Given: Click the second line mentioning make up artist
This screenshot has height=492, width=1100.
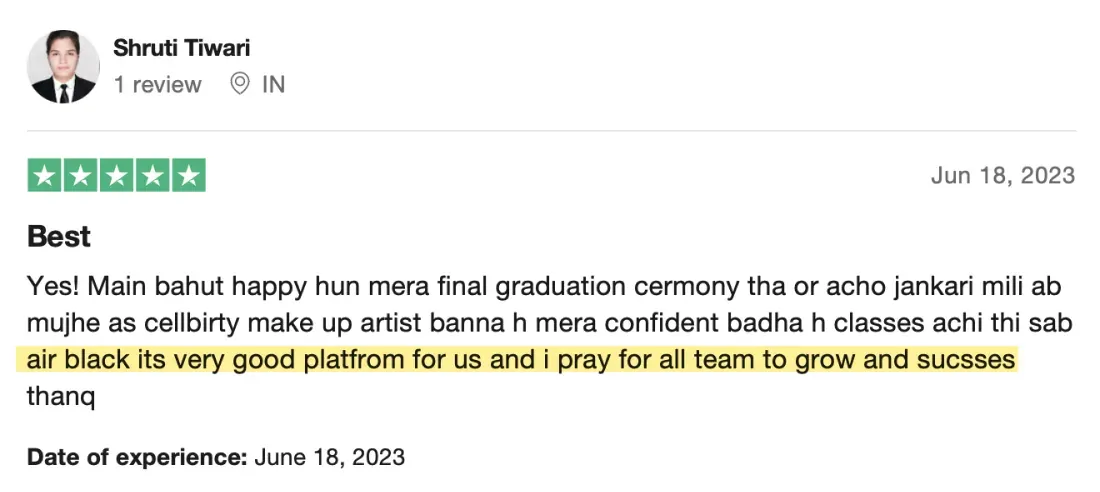Looking at the screenshot, I should (550, 323).
